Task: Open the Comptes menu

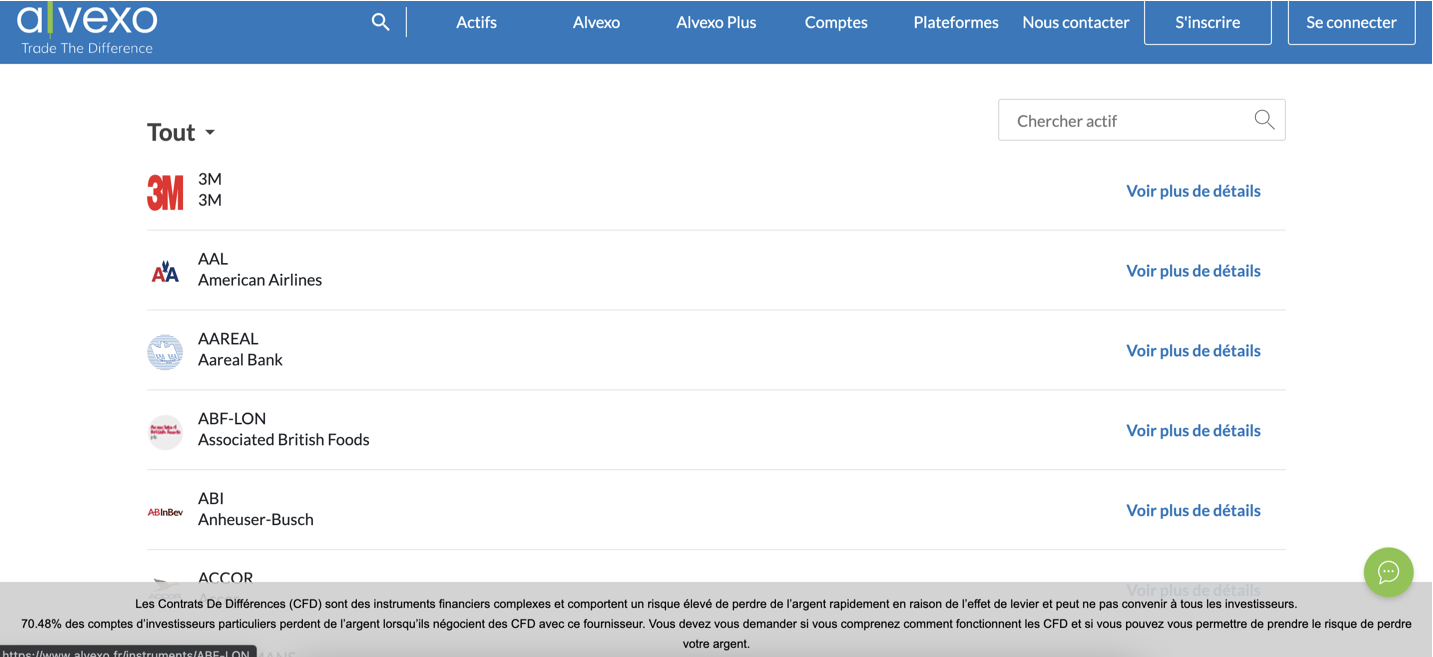Action: pyautogui.click(x=835, y=21)
